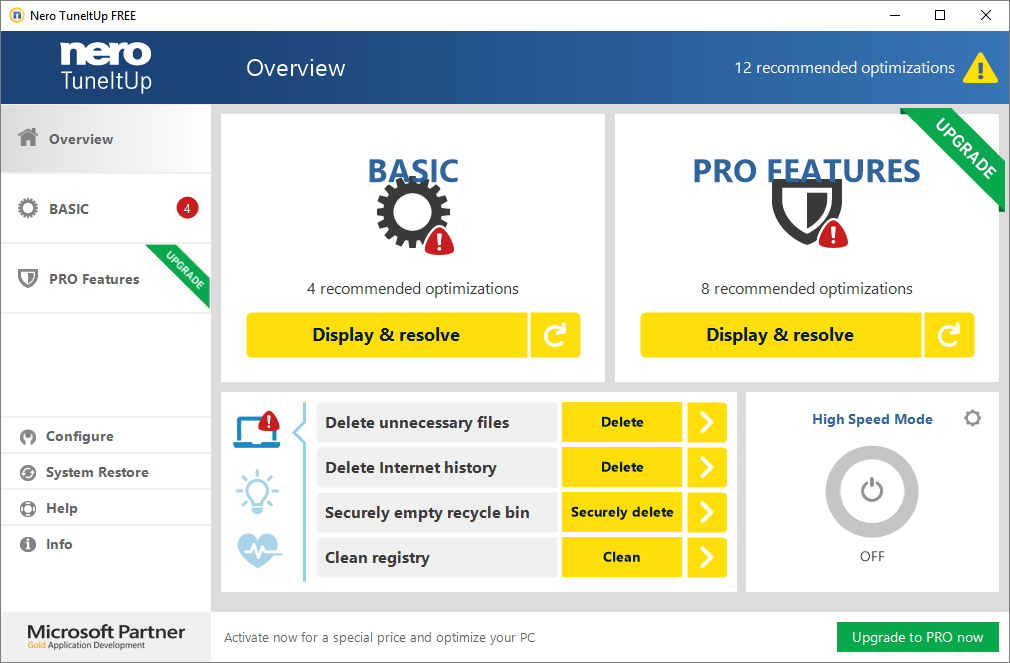Open the PRO Features section
The width and height of the screenshot is (1010, 663).
(106, 279)
